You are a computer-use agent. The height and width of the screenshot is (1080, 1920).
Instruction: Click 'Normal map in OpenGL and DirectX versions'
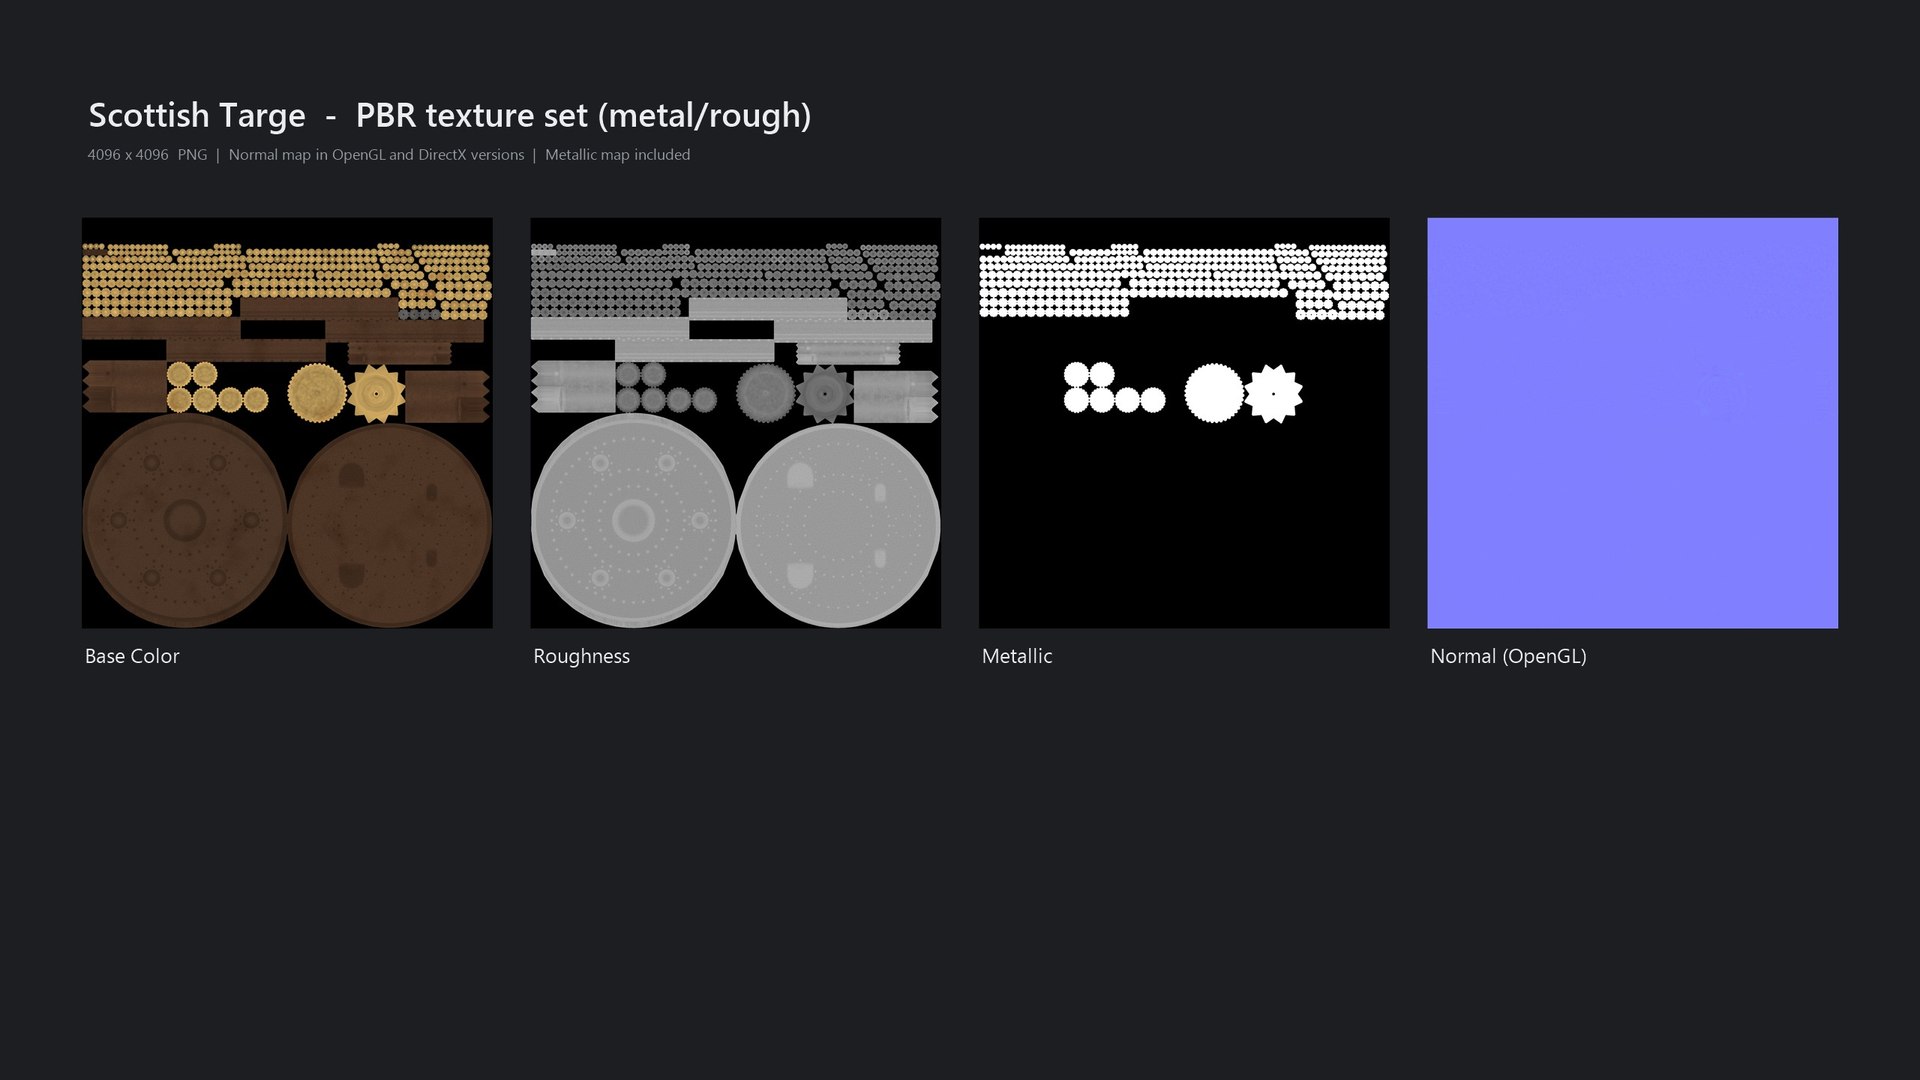coord(376,155)
